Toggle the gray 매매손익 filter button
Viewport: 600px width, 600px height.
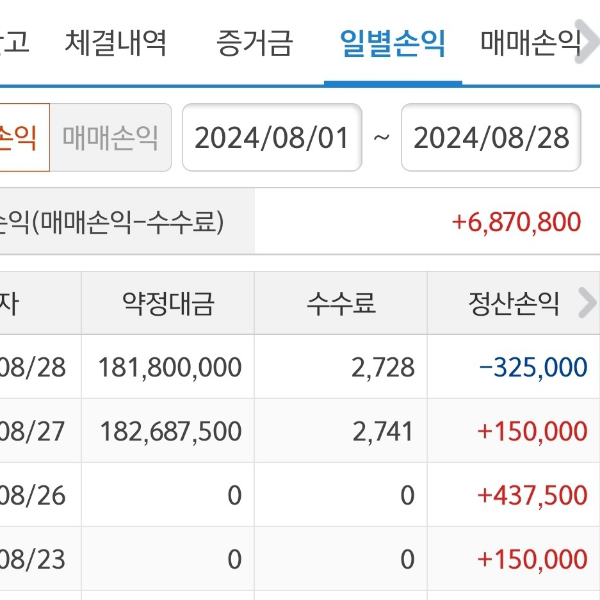coord(110,137)
